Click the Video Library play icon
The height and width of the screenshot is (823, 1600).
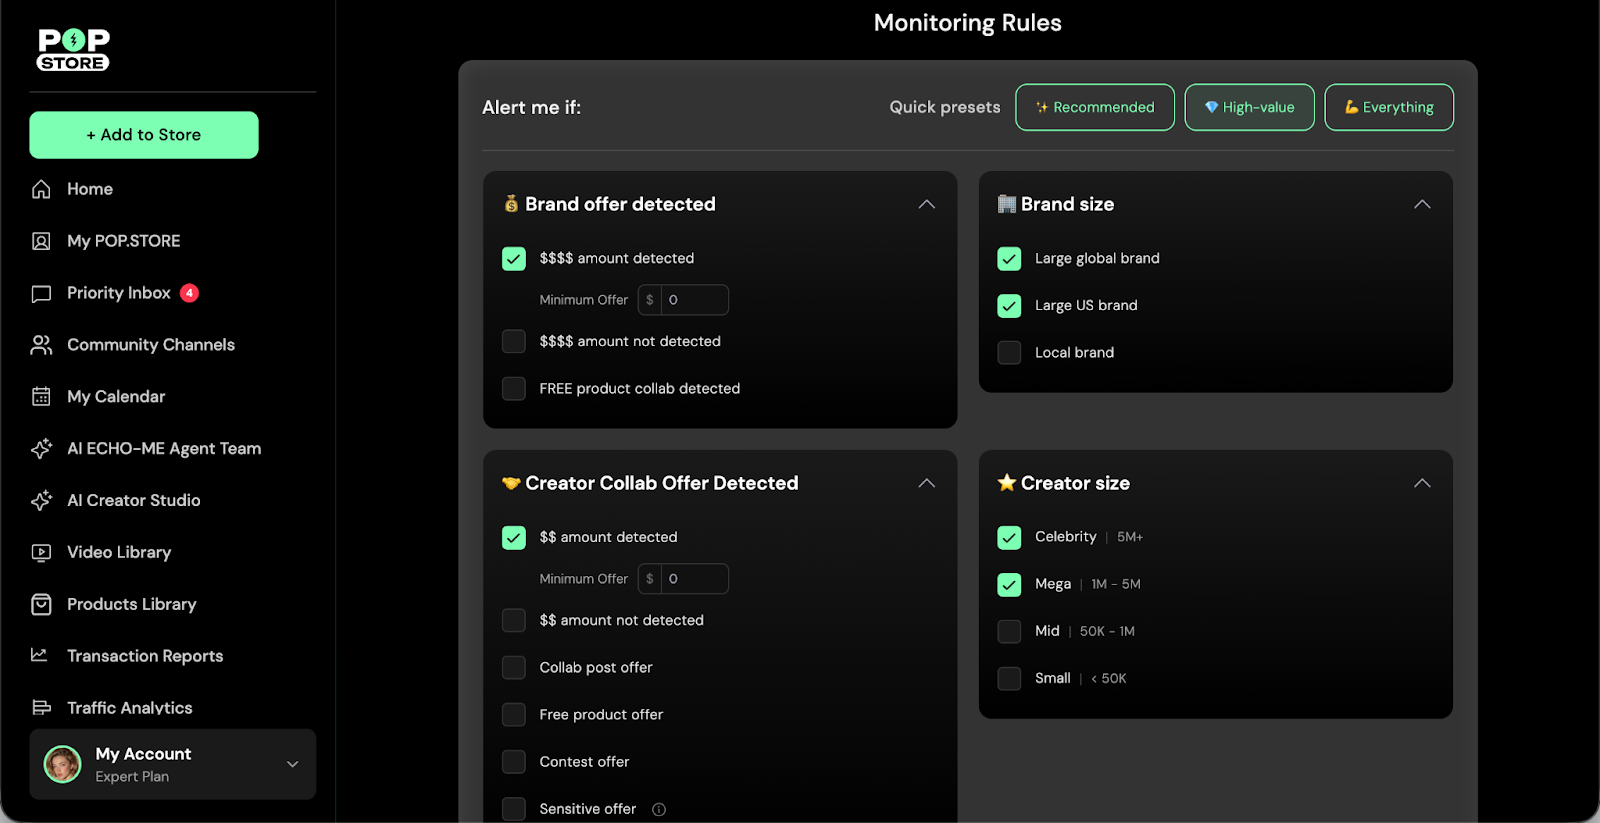[x=41, y=553]
